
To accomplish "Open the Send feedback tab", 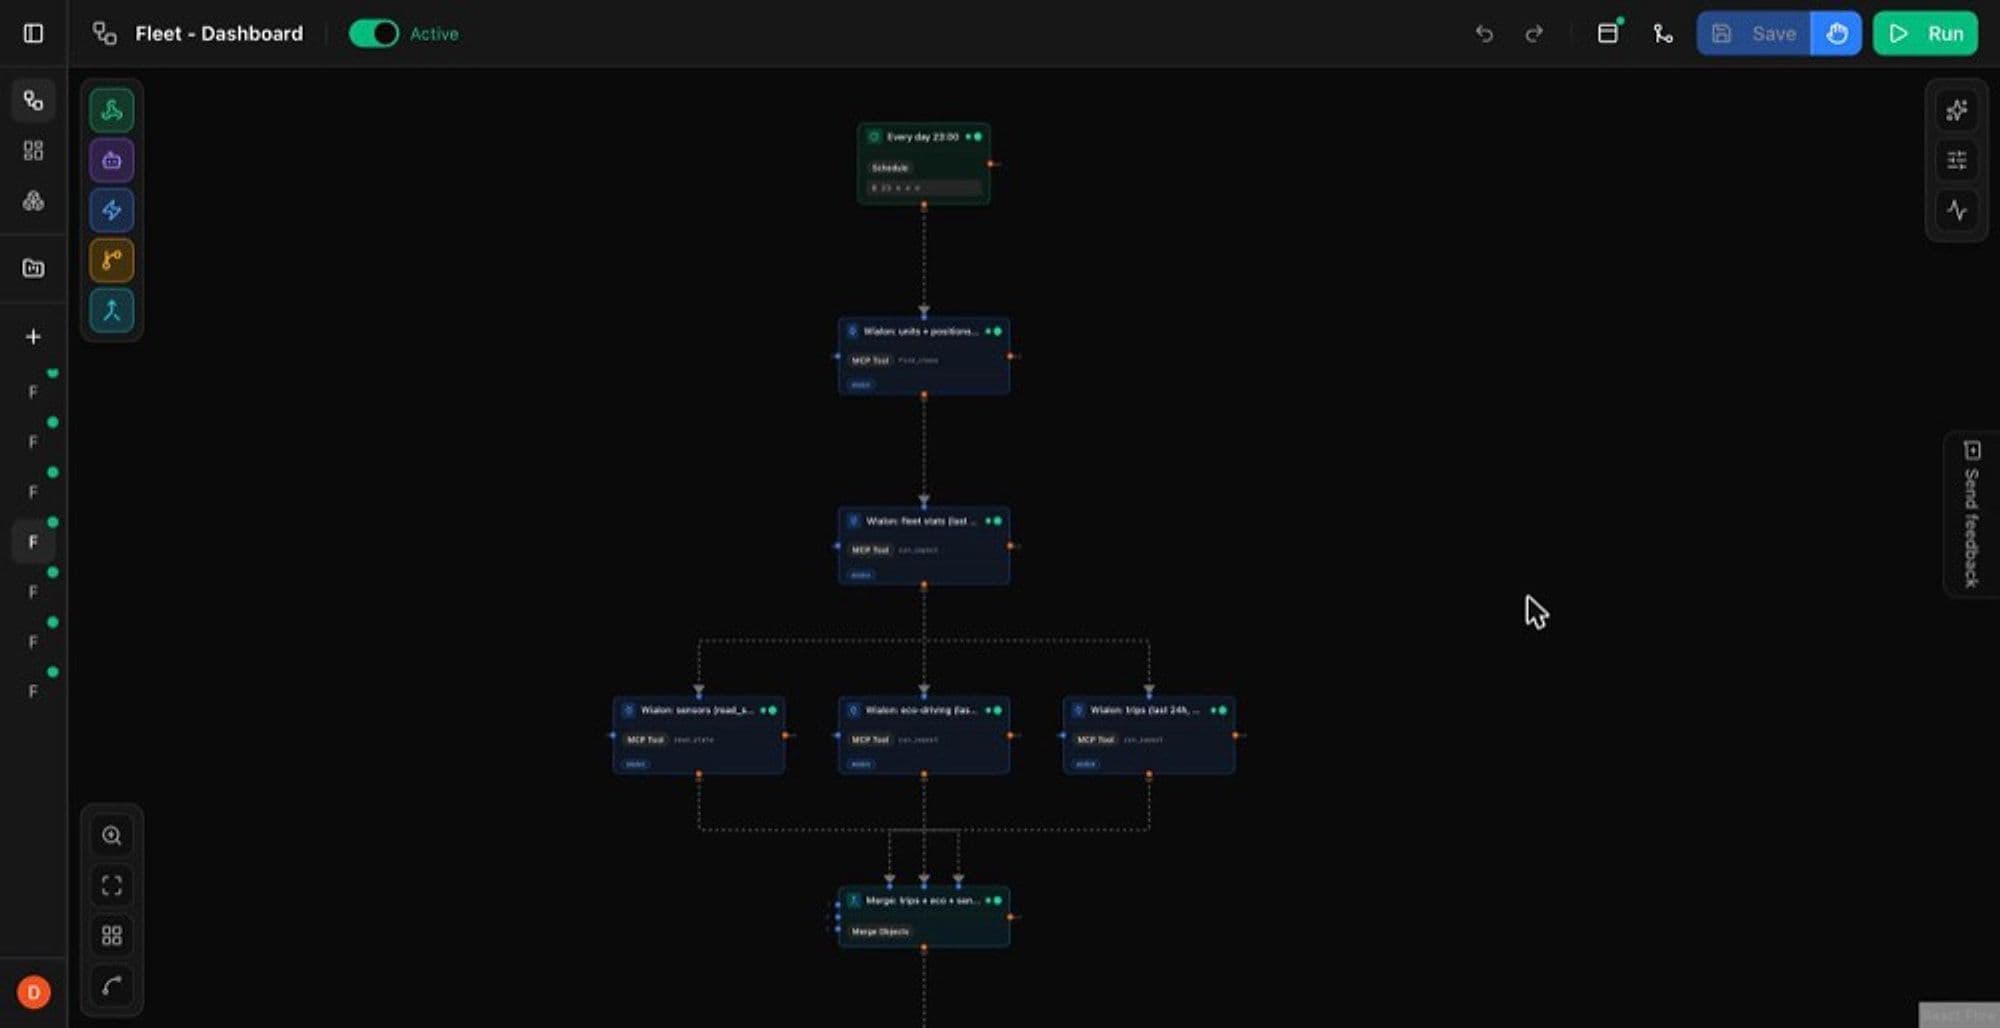I will click(x=1970, y=514).
